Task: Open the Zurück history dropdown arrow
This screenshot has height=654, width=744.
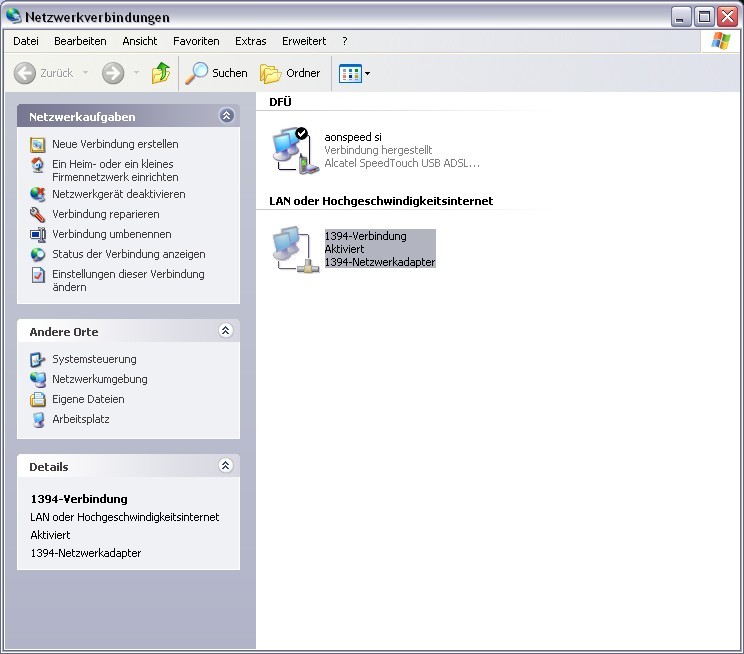Action: [85, 73]
